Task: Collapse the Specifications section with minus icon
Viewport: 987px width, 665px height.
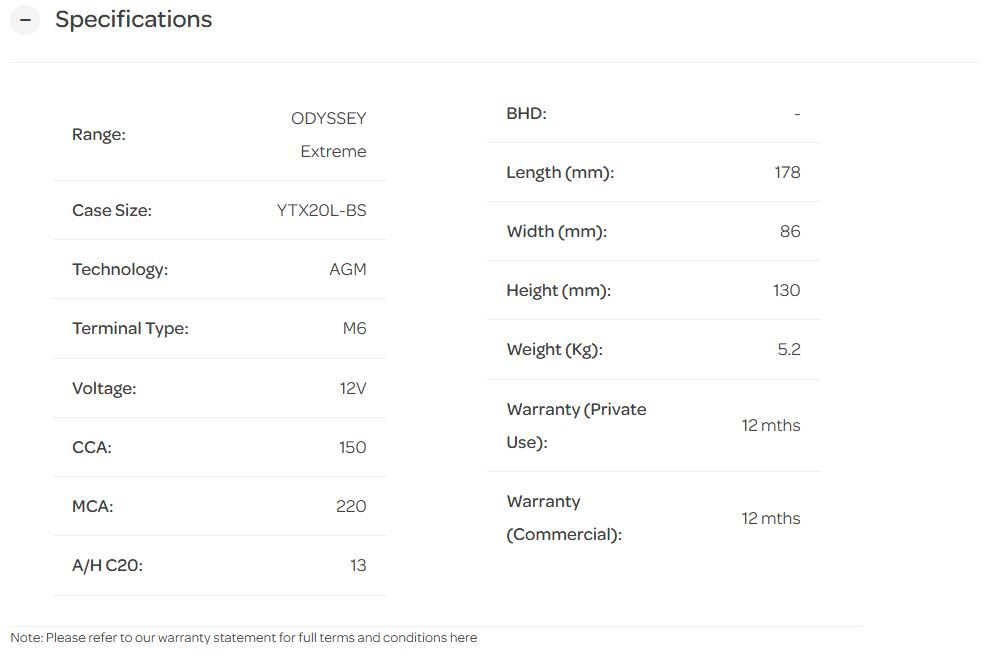Action: pyautogui.click(x=25, y=20)
